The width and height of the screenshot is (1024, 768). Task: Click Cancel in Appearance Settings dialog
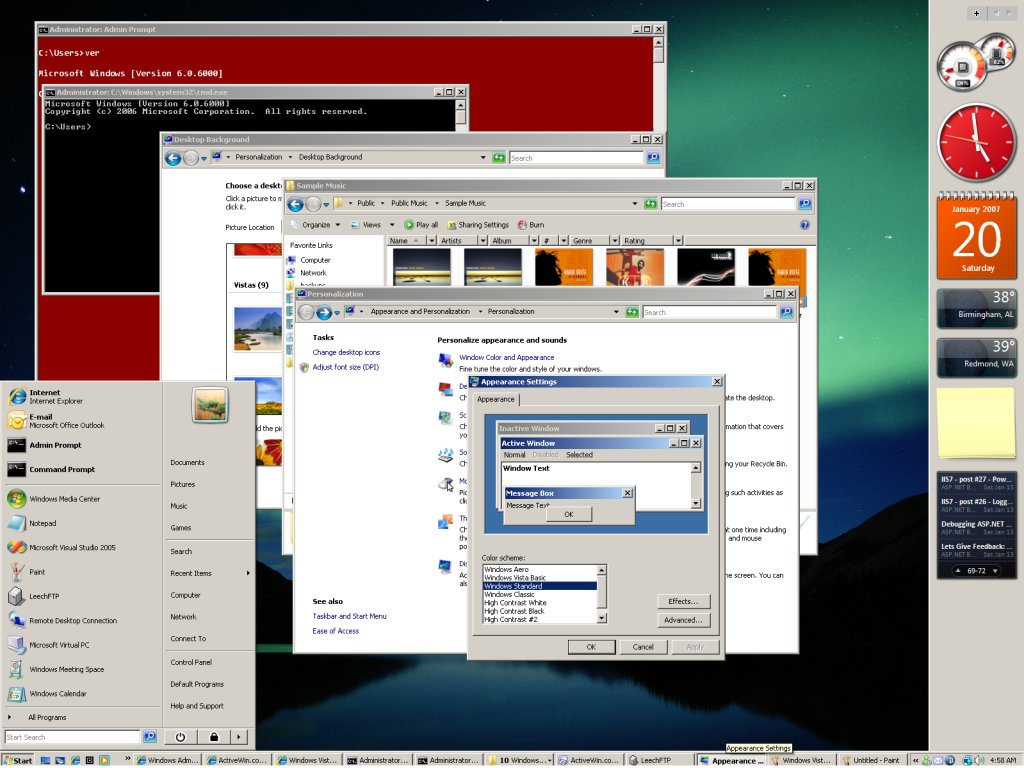[643, 647]
